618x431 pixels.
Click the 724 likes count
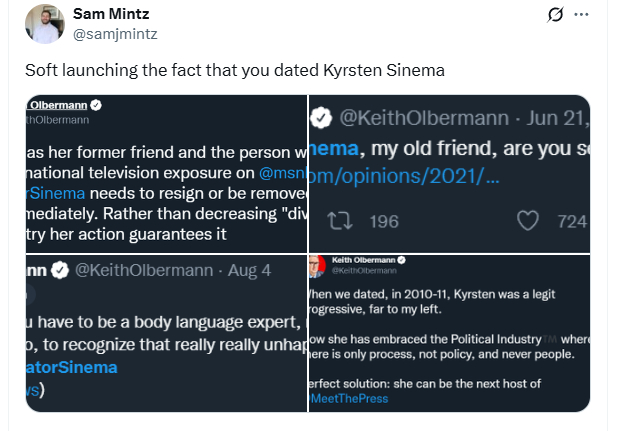[x=570, y=221]
